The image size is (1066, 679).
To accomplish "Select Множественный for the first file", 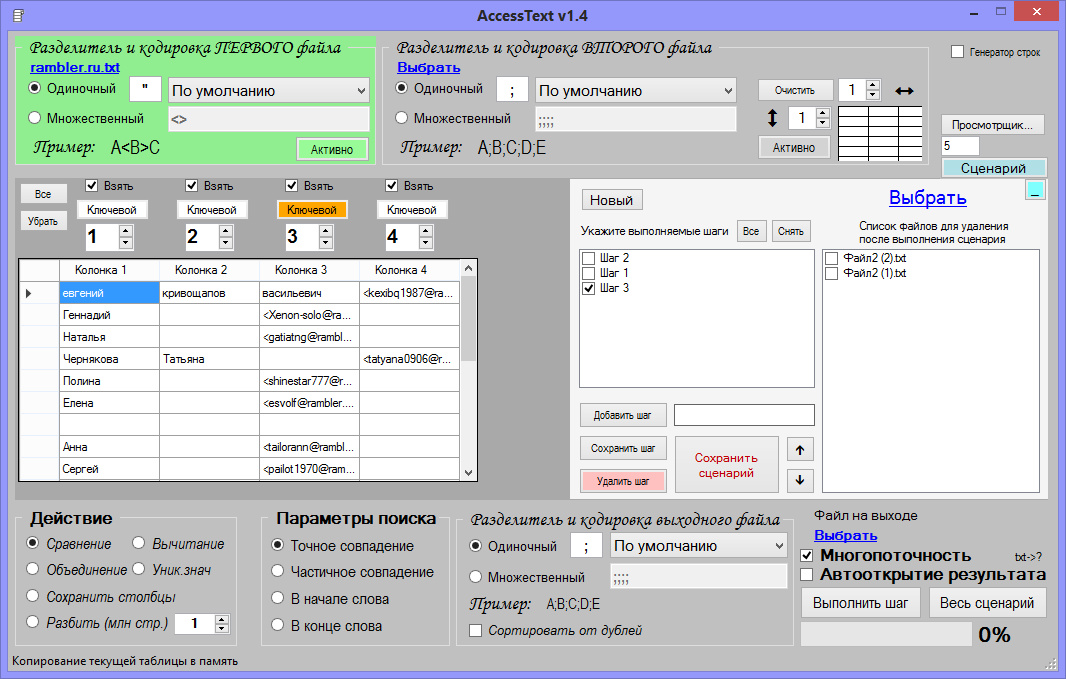I will click(35, 118).
